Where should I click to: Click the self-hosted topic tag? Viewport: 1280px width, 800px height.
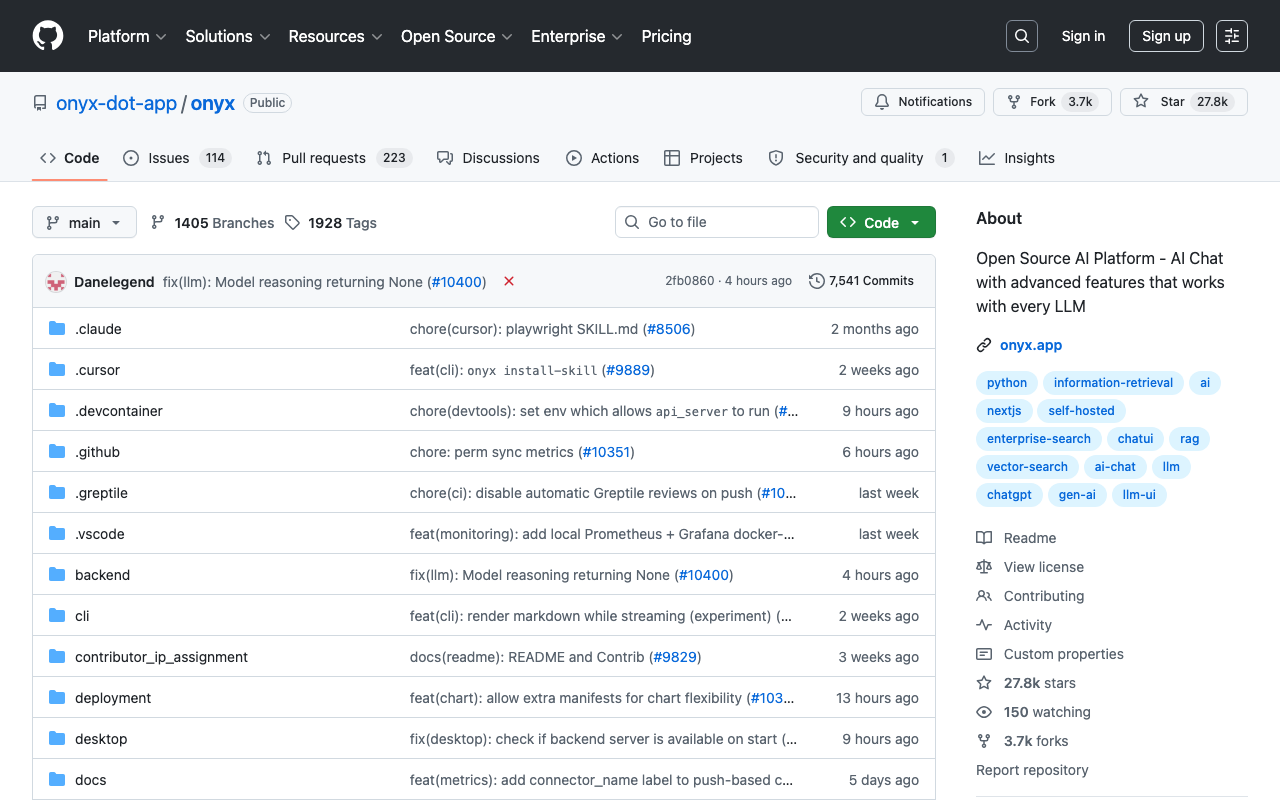pos(1081,411)
